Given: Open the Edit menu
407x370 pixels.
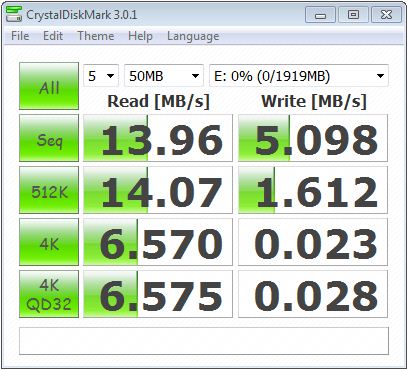Looking at the screenshot, I should [x=53, y=36].
